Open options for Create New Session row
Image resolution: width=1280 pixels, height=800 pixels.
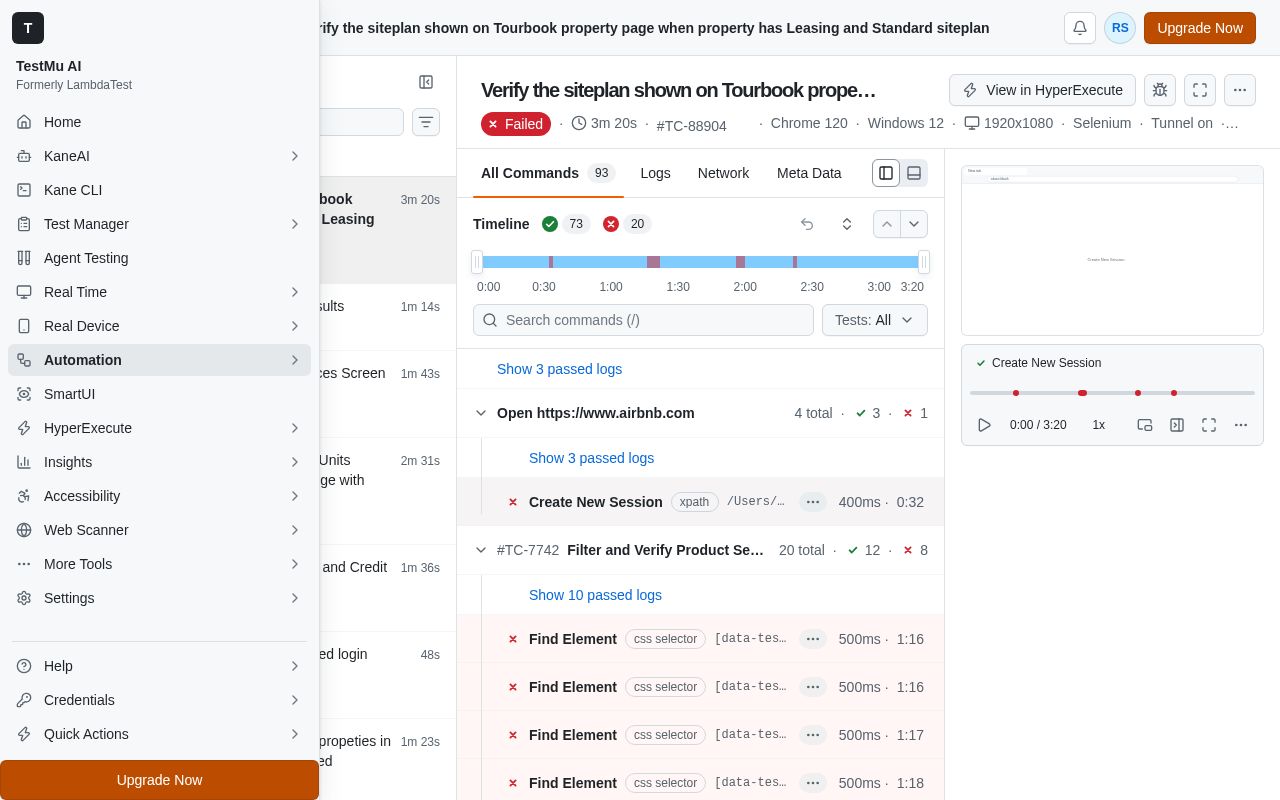pyautogui.click(x=813, y=502)
